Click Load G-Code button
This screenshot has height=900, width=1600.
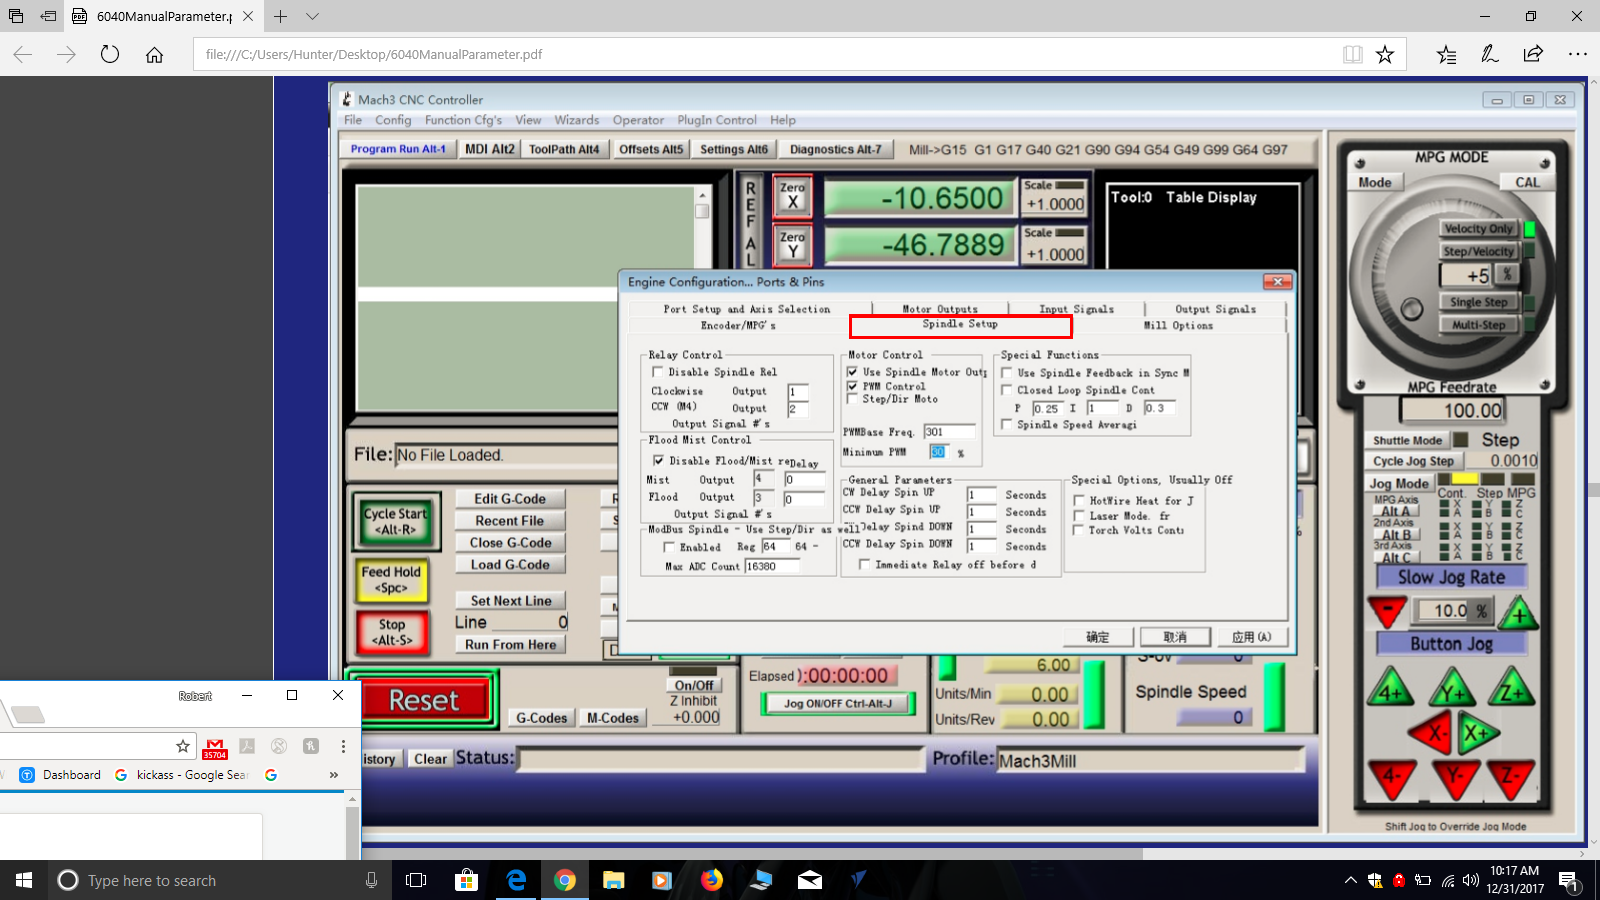pyautogui.click(x=510, y=564)
